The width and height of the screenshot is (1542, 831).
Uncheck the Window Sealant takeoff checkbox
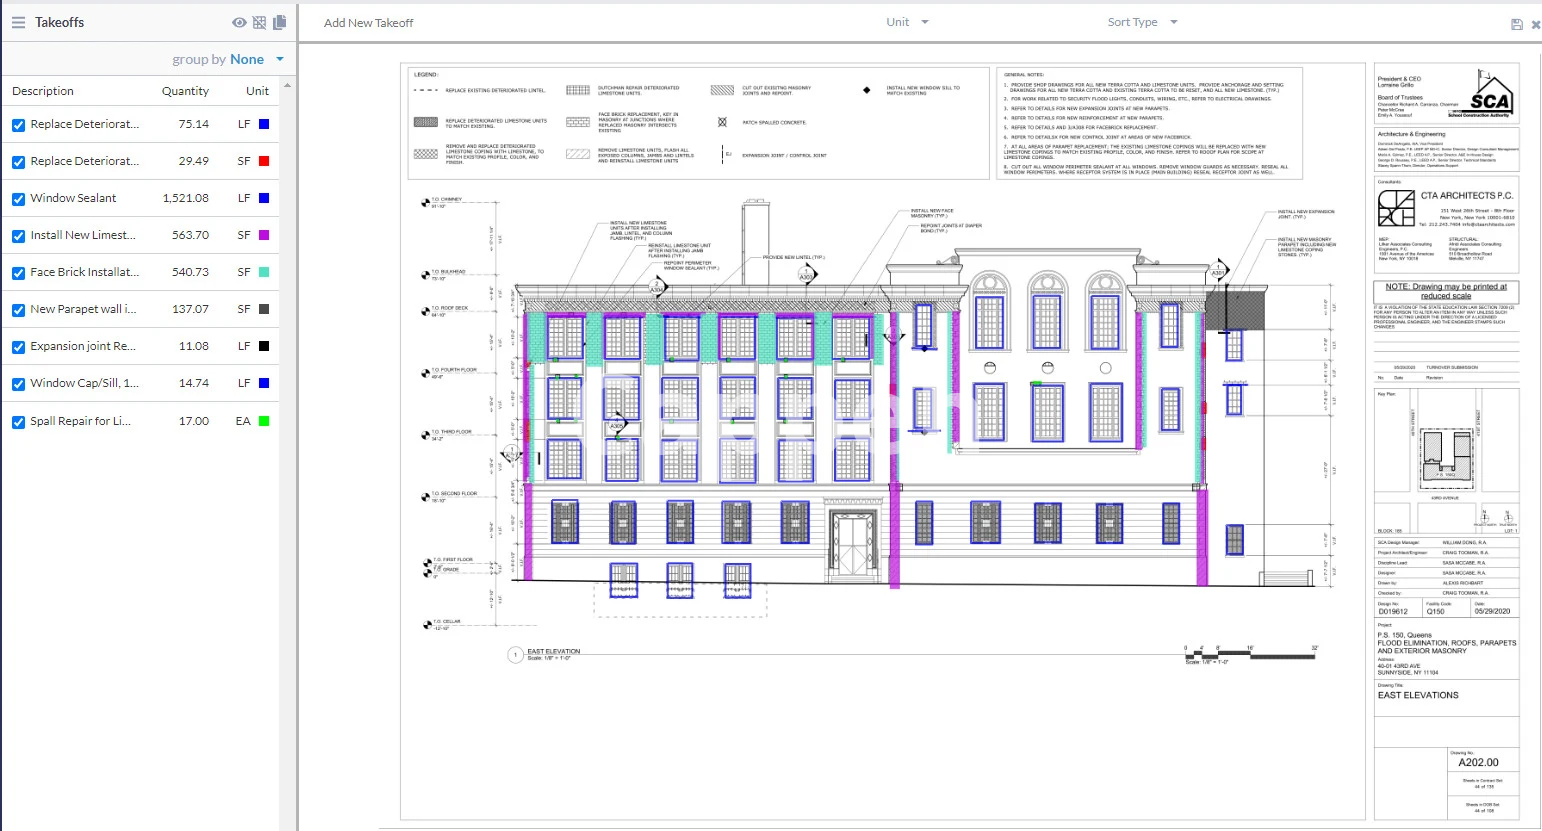[x=18, y=199]
